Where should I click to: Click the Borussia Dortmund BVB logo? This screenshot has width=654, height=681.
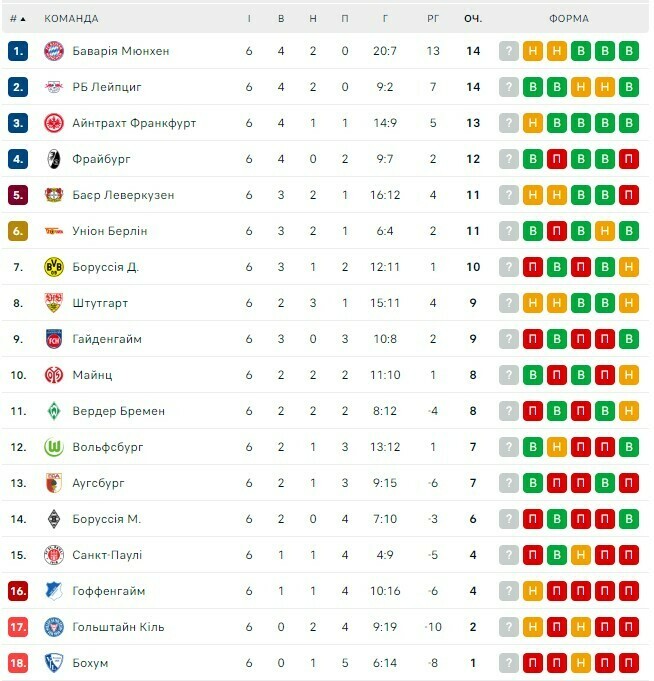(54, 267)
